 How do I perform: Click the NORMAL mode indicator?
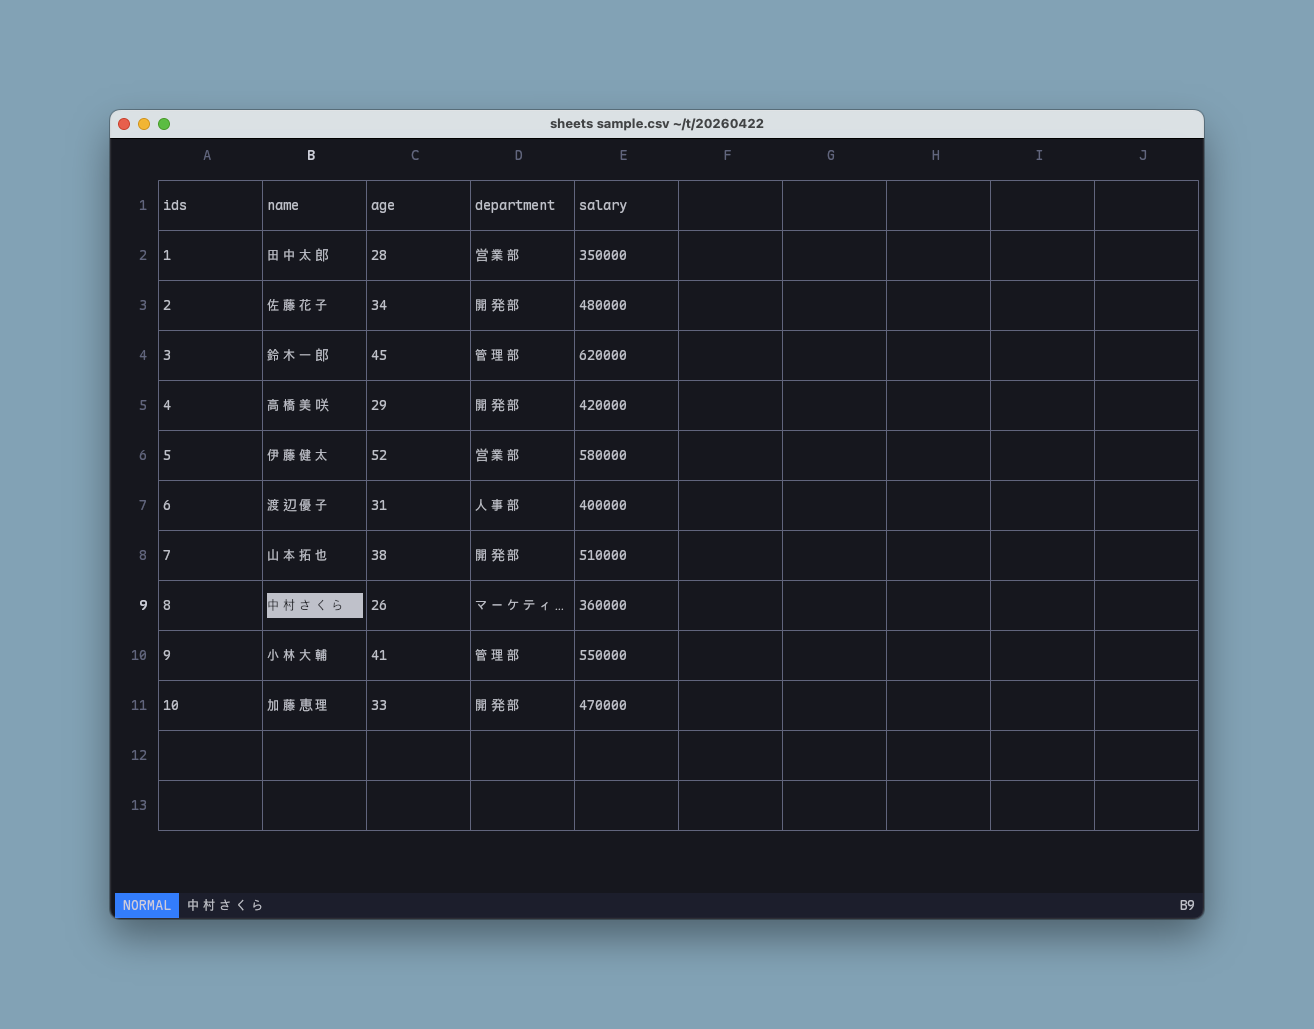coord(147,905)
